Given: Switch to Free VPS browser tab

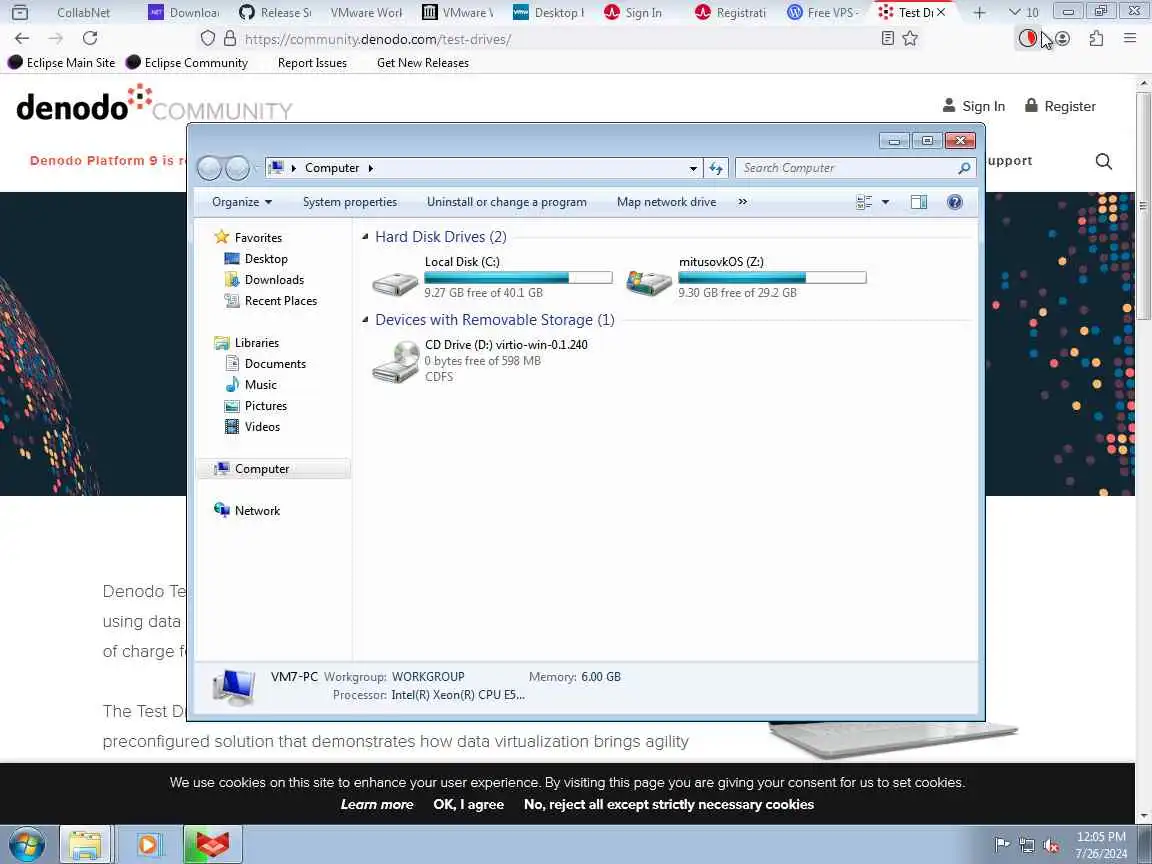Looking at the screenshot, I should click(x=823, y=12).
